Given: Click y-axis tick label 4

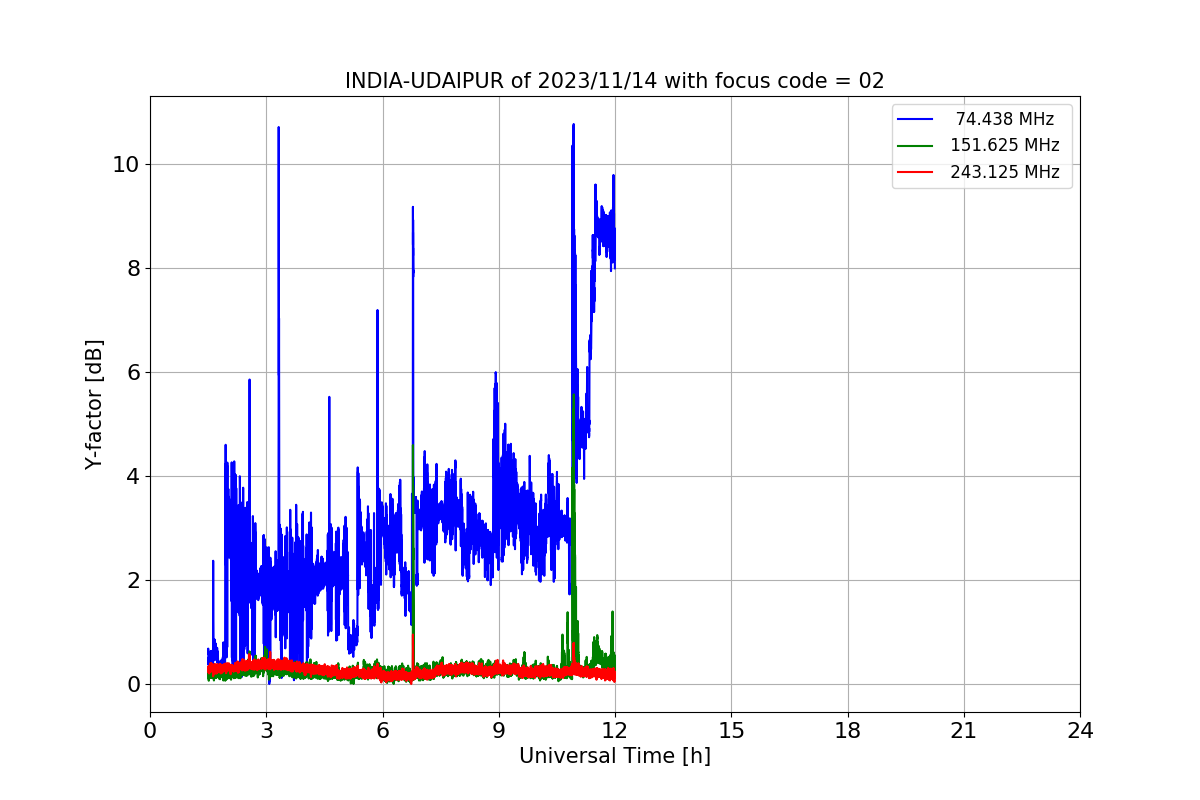Looking at the screenshot, I should tap(132, 476).
